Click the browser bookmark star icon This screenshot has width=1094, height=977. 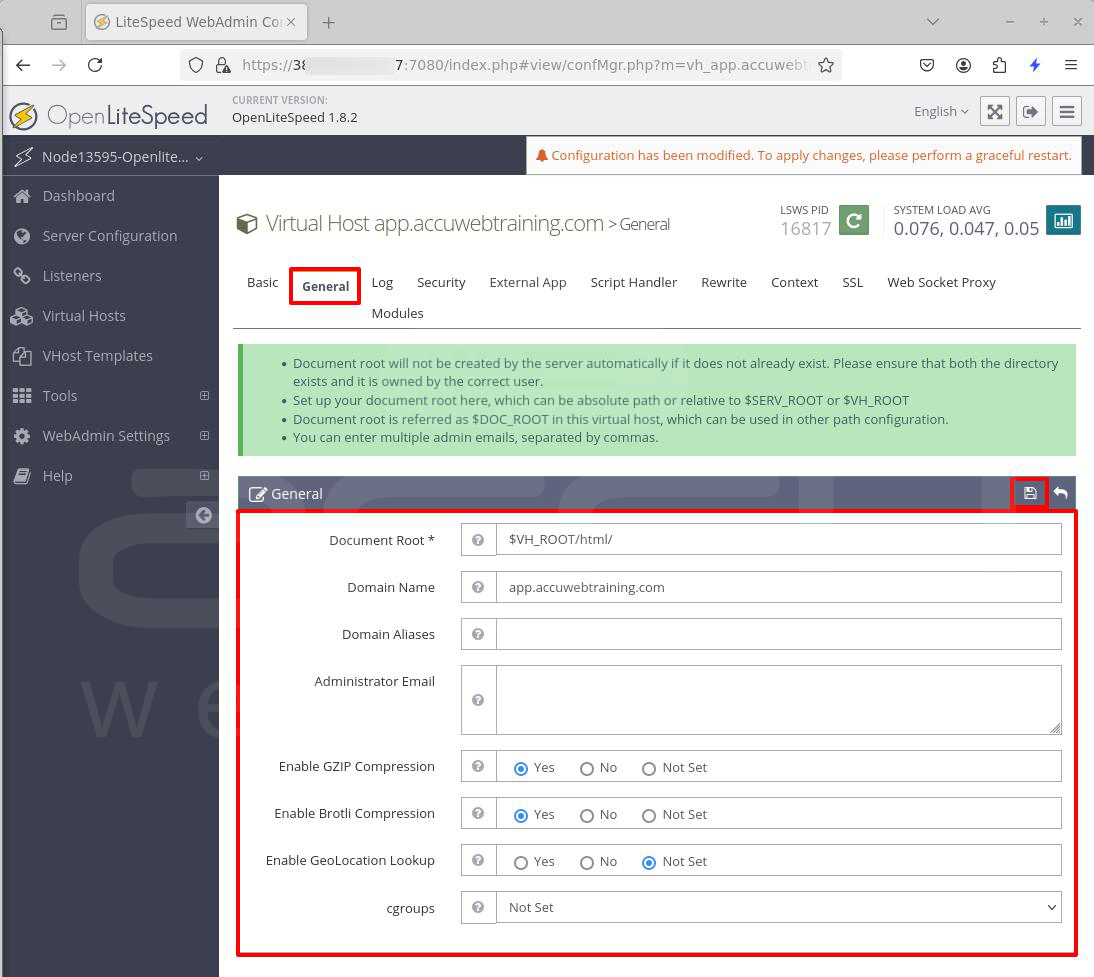(826, 65)
